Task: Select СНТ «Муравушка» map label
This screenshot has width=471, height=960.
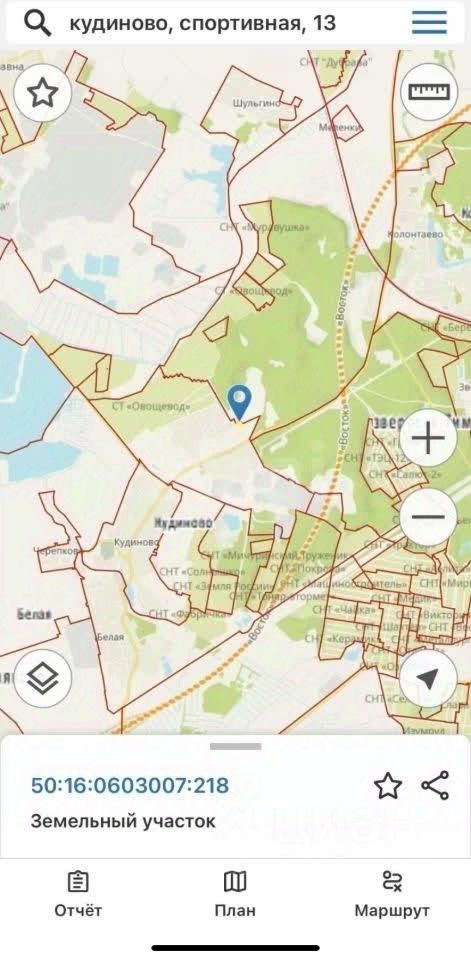Action: pyautogui.click(x=265, y=227)
